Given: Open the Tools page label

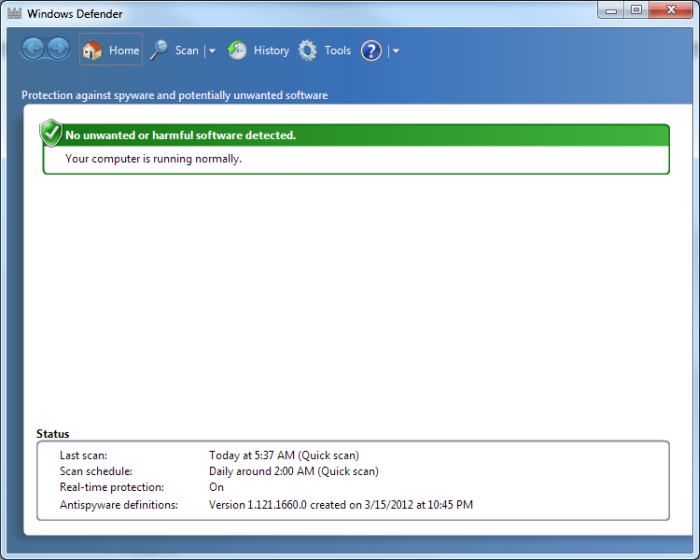Looking at the screenshot, I should [338, 50].
